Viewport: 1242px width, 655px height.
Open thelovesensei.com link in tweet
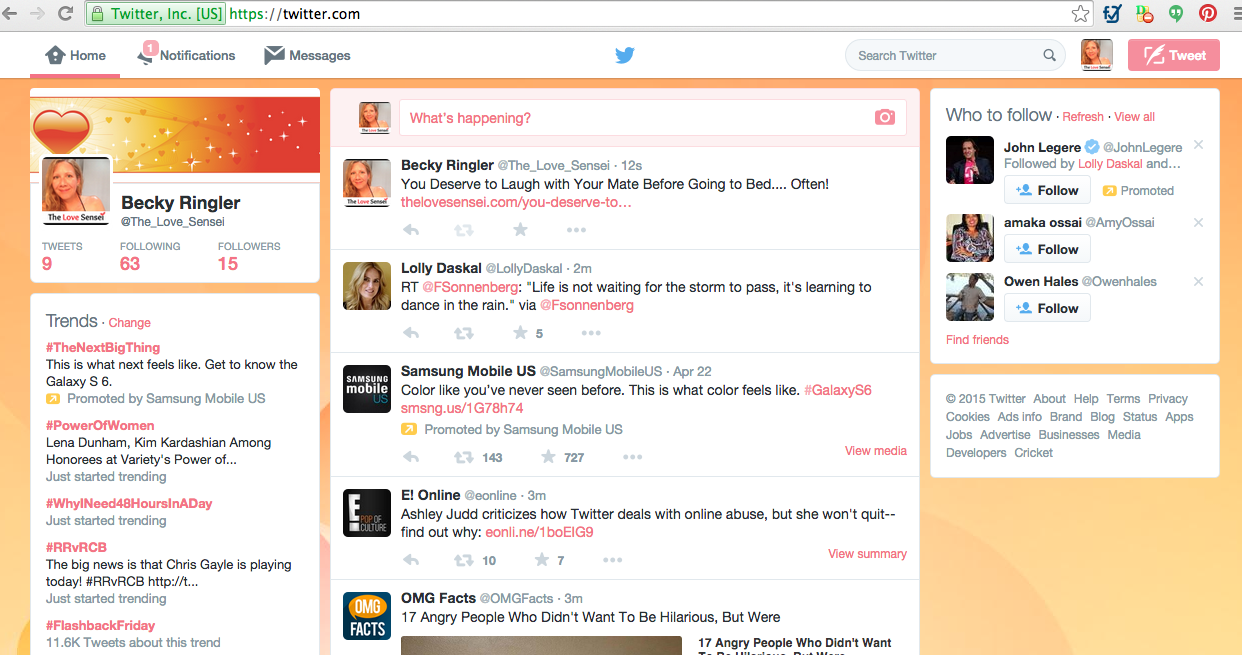[516, 202]
